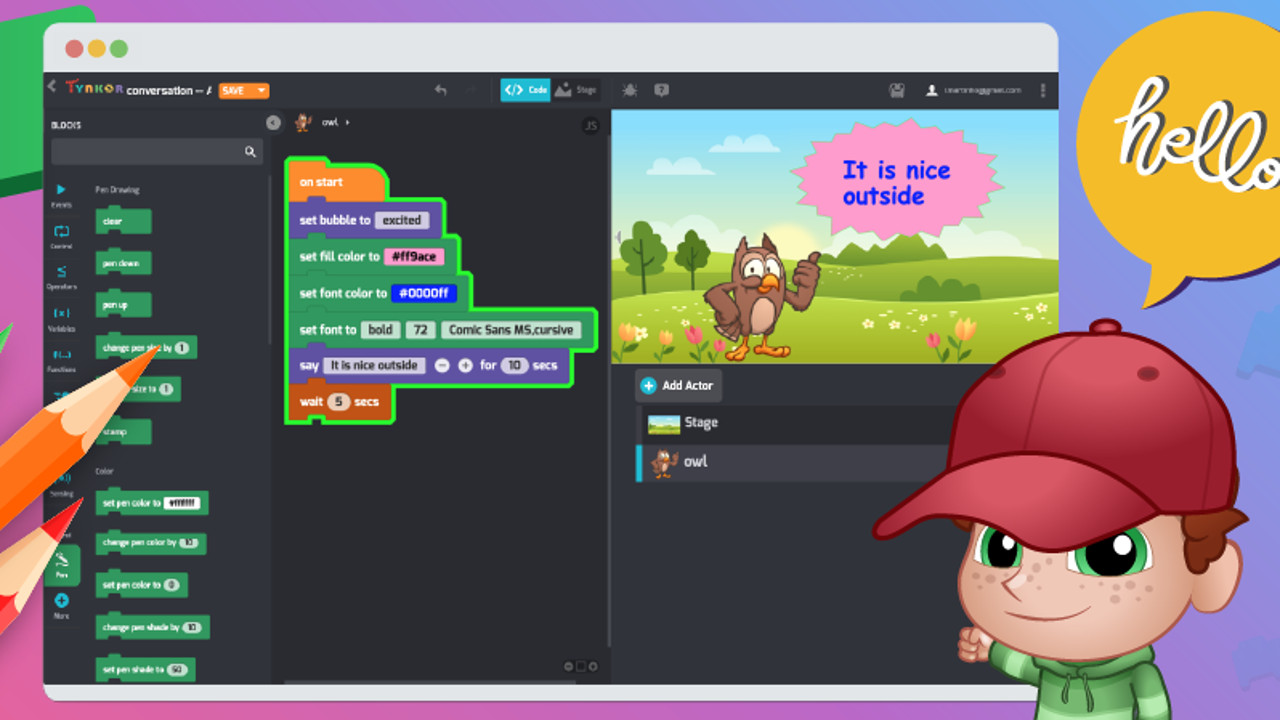Screen dimensions: 1280x720
Task: Switch to the Stage tab
Action: click(576, 90)
